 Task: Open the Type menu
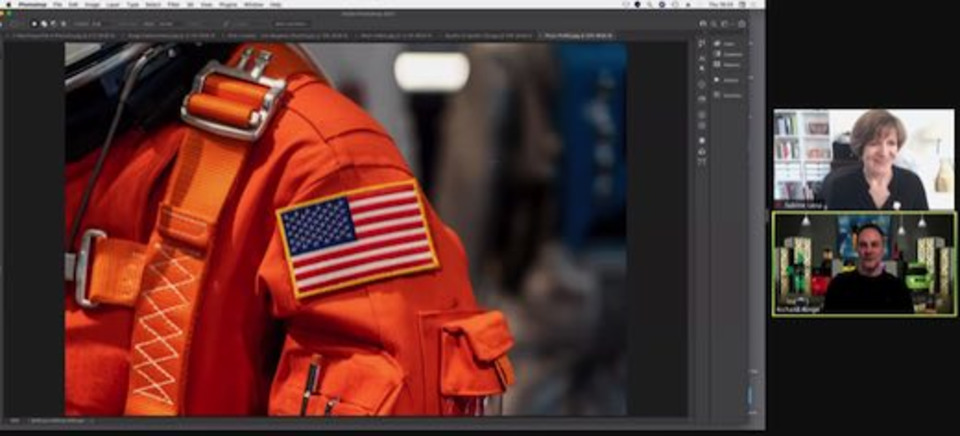[133, 4]
